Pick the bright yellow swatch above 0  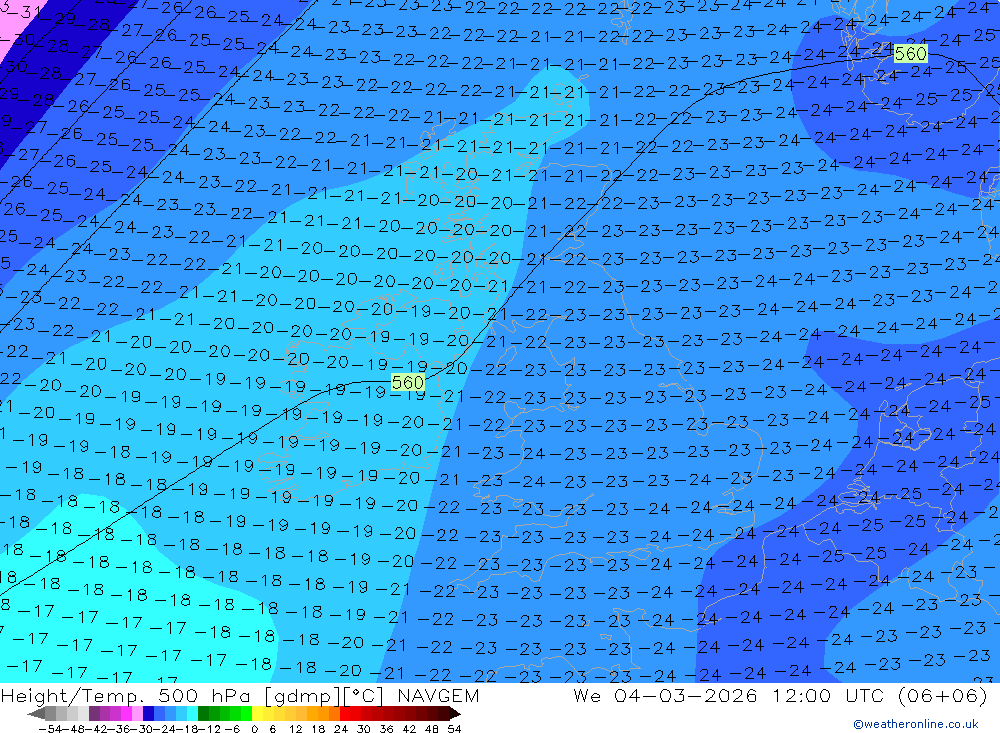(258, 714)
